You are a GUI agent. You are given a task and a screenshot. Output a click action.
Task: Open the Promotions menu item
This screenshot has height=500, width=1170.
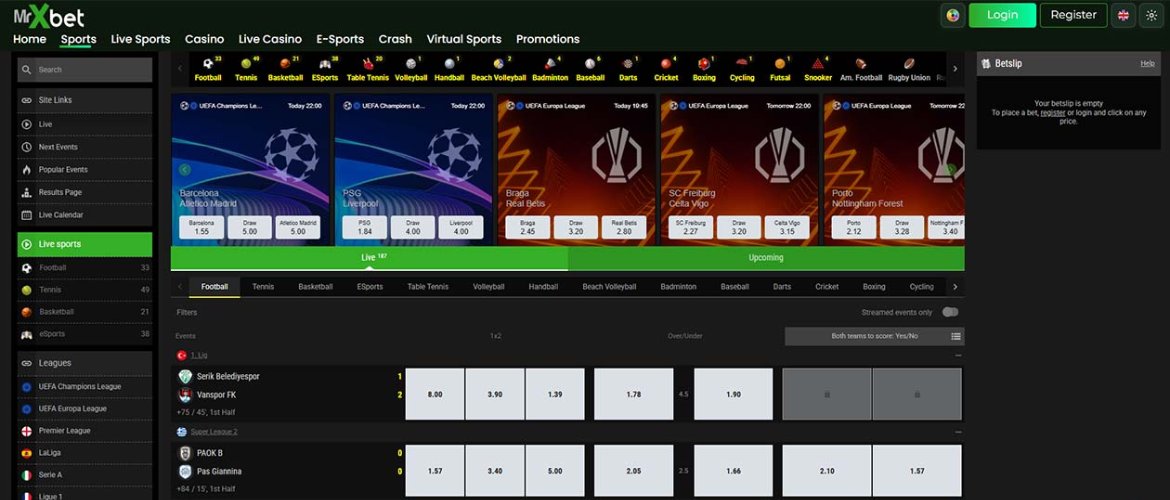click(548, 39)
